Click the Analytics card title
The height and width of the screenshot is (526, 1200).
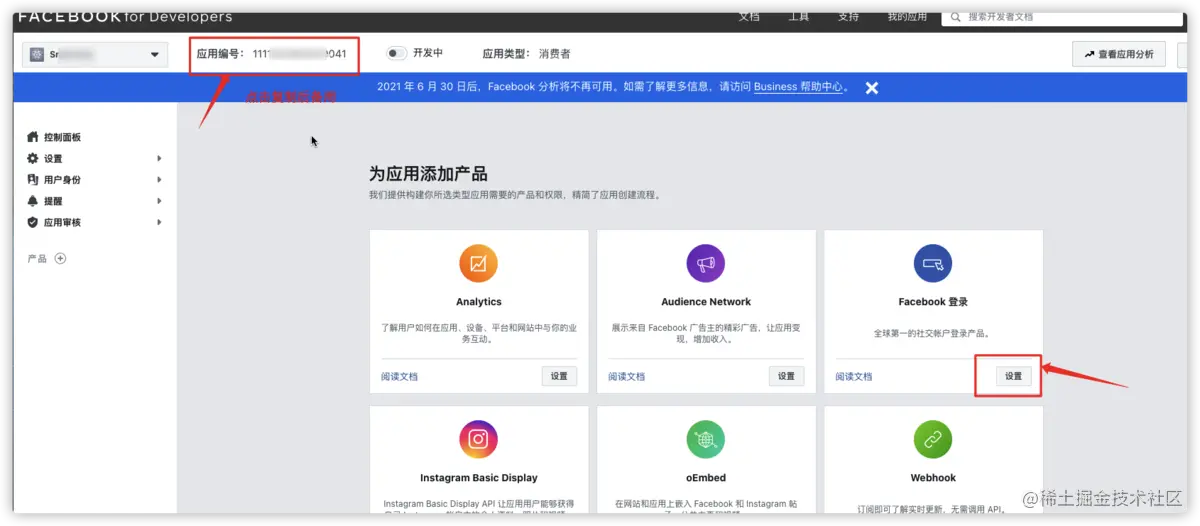point(479,302)
